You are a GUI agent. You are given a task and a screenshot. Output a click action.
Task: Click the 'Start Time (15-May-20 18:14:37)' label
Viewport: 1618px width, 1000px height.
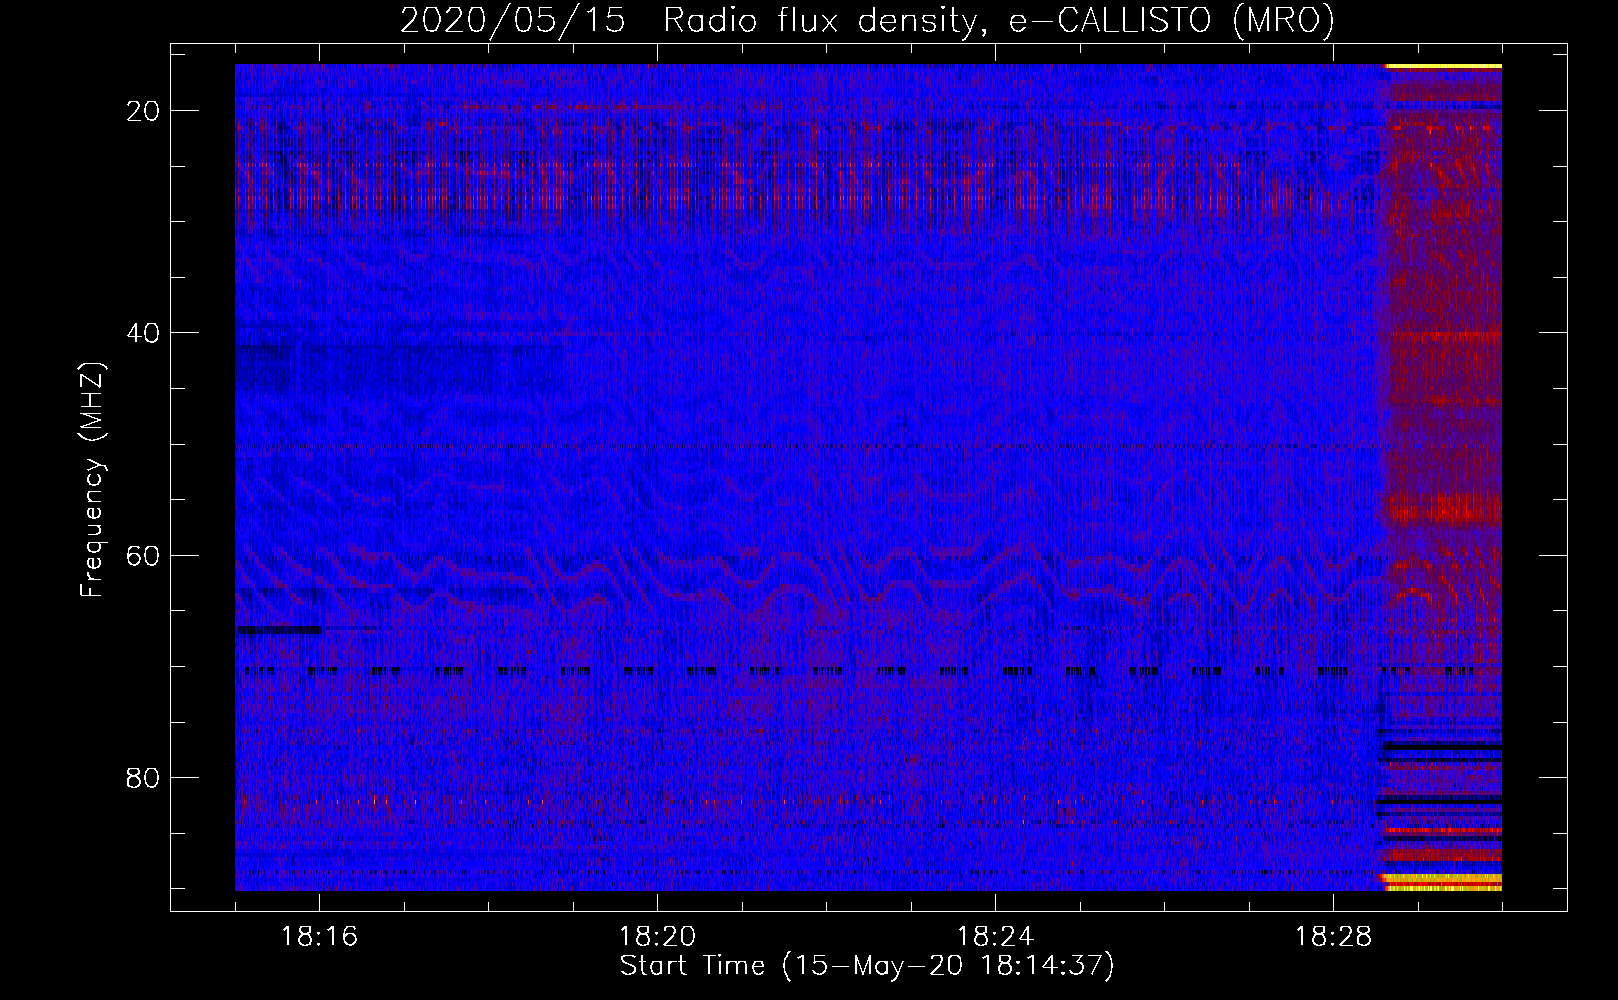pos(867,966)
